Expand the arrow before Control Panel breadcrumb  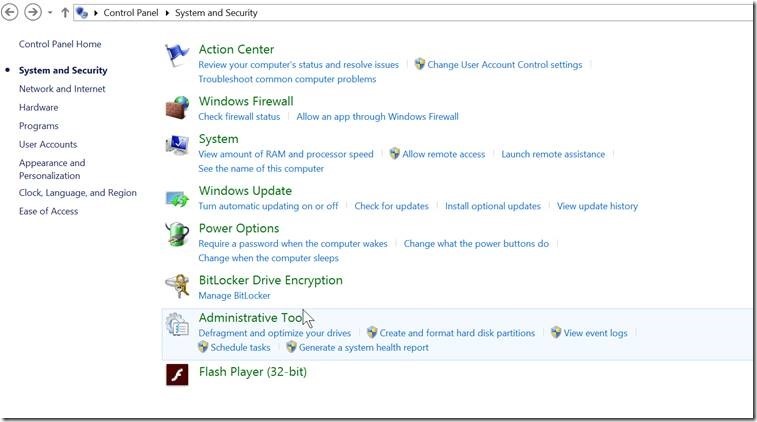[96, 13]
